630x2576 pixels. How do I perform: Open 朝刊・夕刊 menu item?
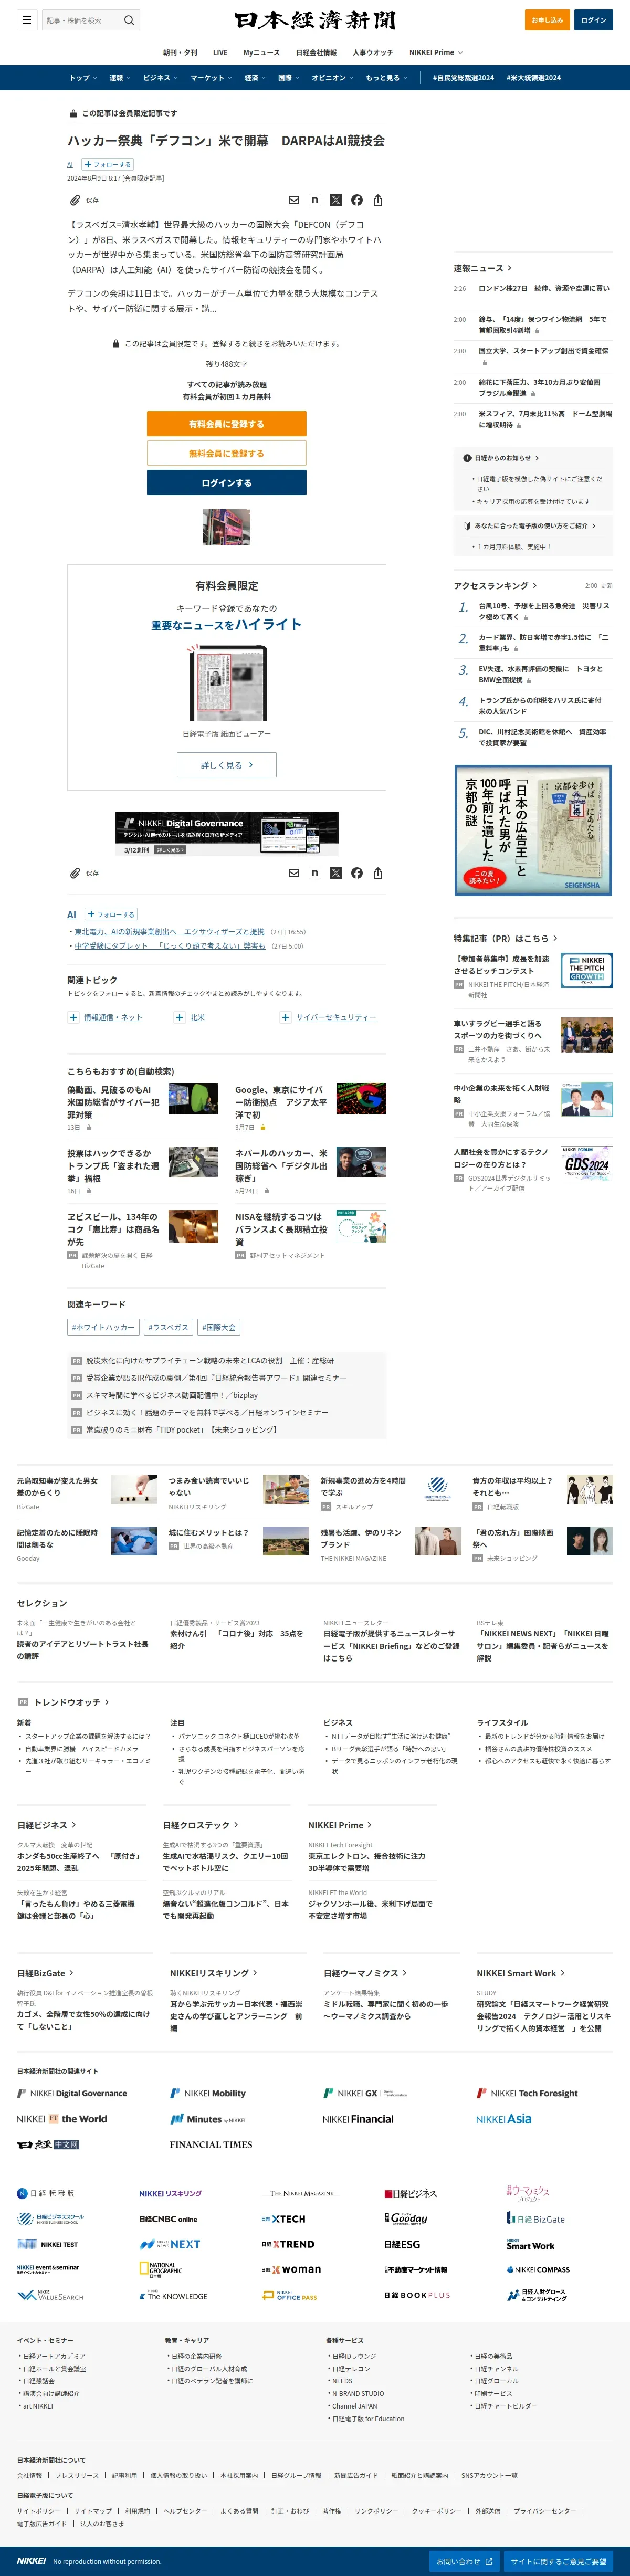[180, 52]
